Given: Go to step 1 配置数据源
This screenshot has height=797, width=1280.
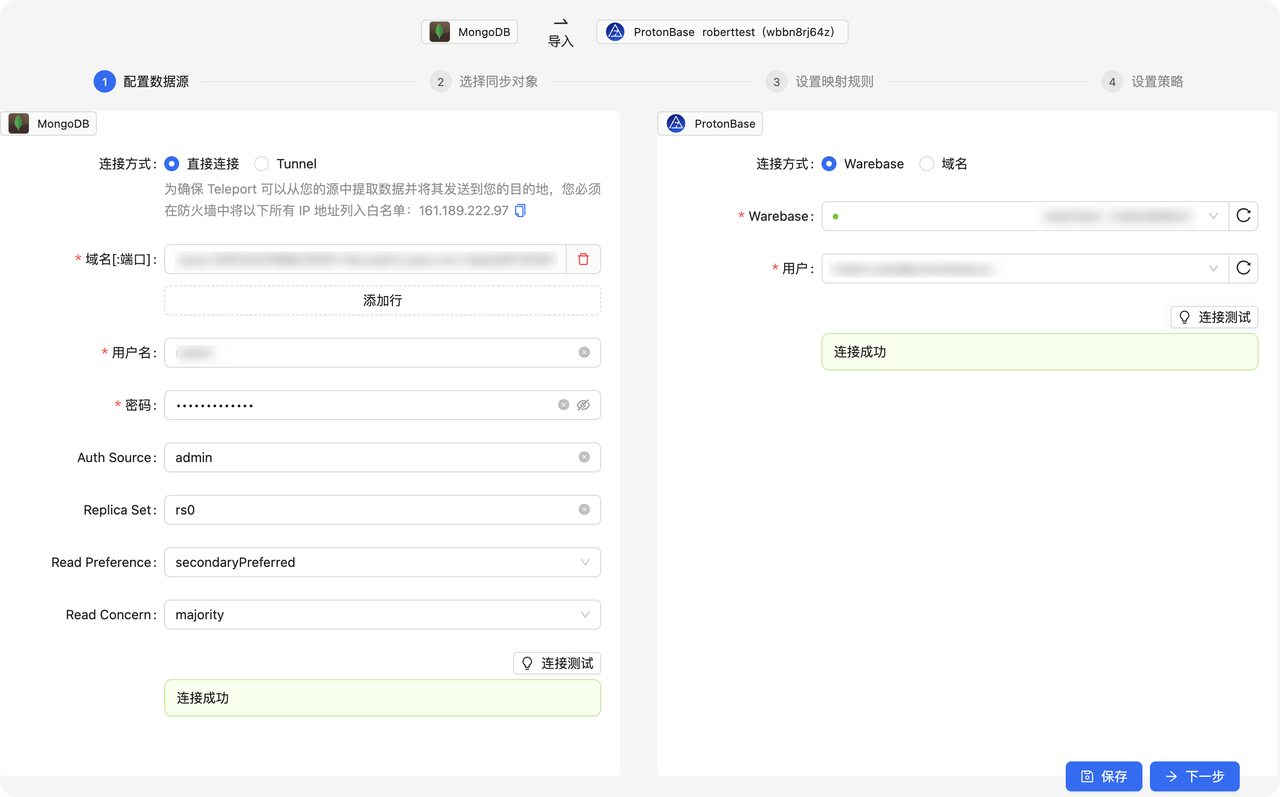Looking at the screenshot, I should 141,81.
